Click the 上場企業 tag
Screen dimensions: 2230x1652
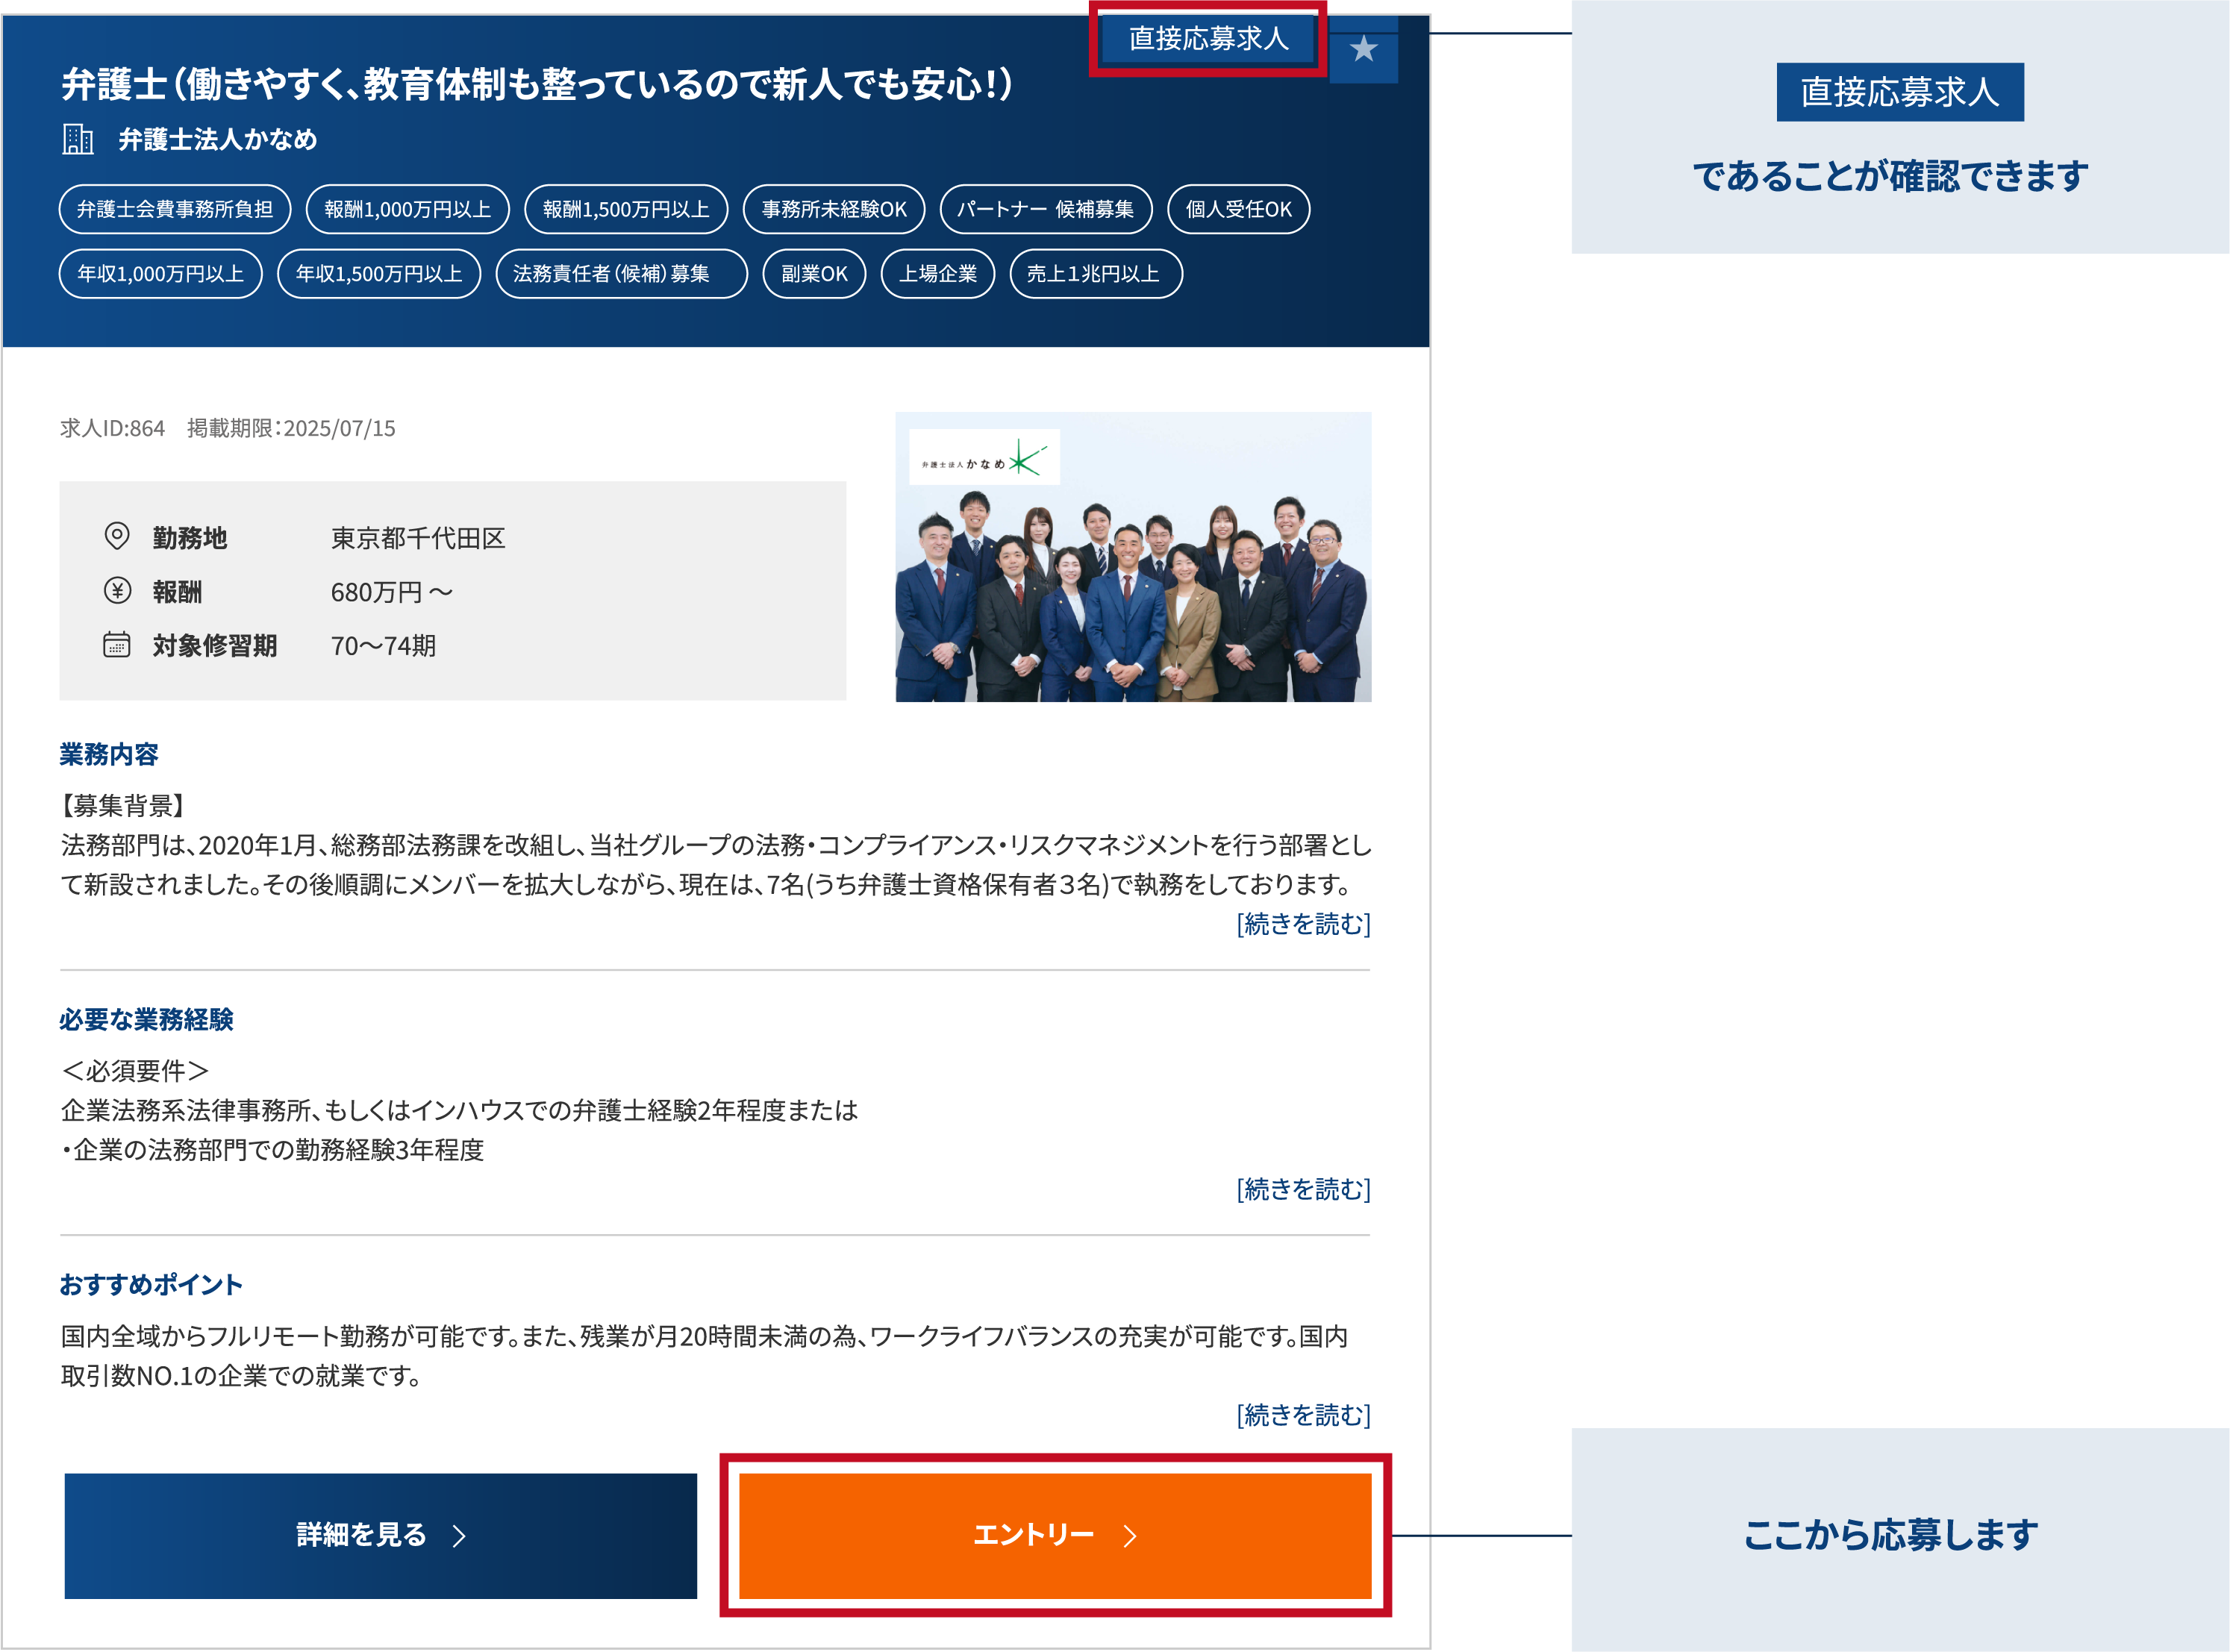coord(937,274)
